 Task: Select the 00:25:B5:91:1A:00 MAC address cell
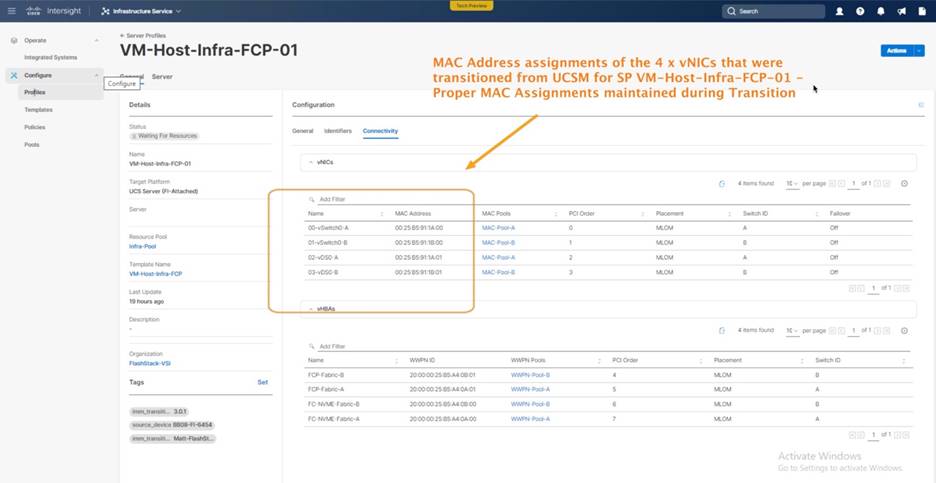[419, 228]
